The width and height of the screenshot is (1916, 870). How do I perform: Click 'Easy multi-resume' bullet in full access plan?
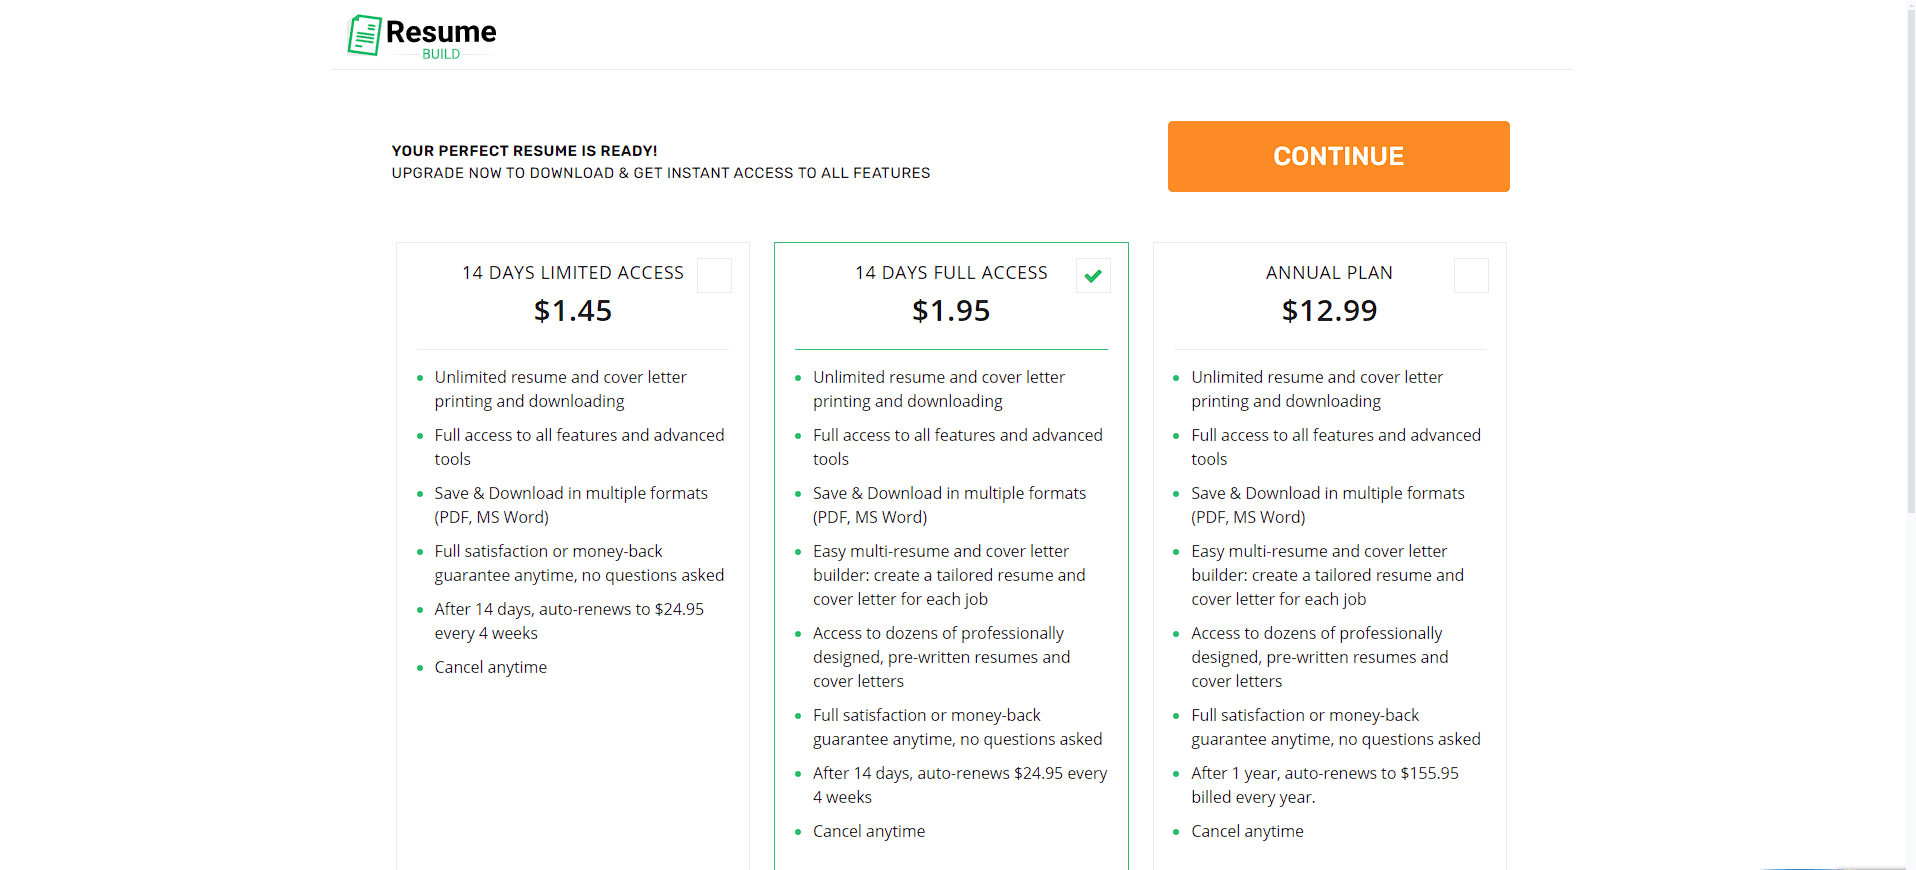[940, 551]
